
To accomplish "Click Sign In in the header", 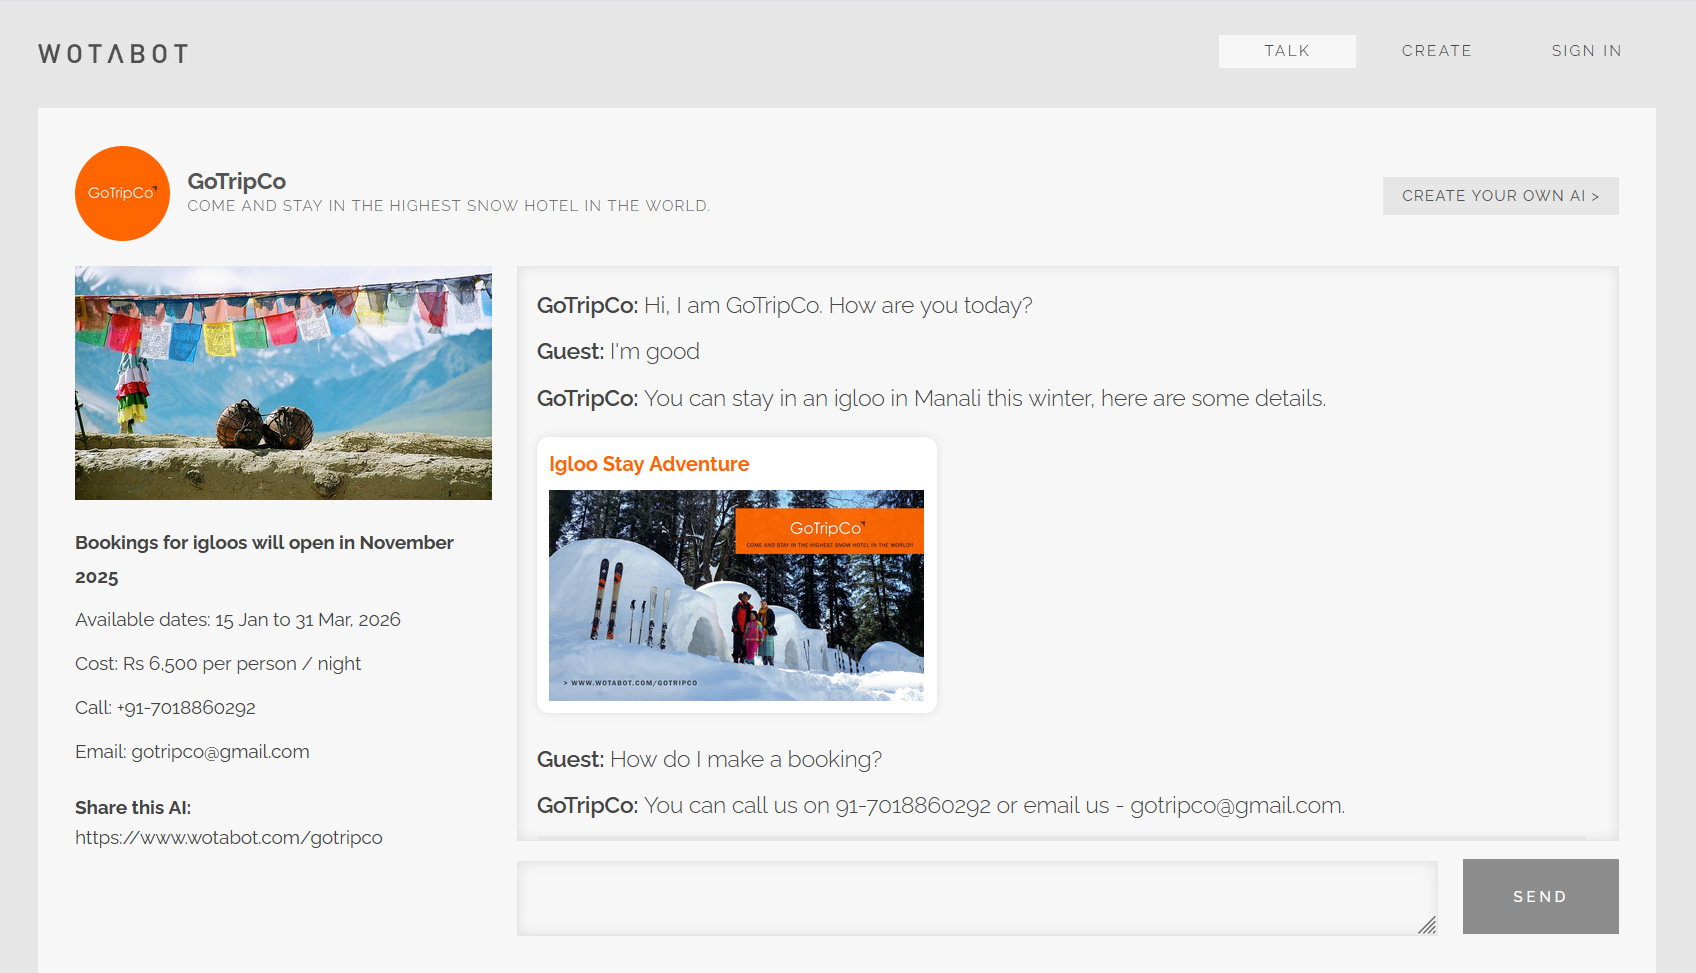I will coord(1586,51).
